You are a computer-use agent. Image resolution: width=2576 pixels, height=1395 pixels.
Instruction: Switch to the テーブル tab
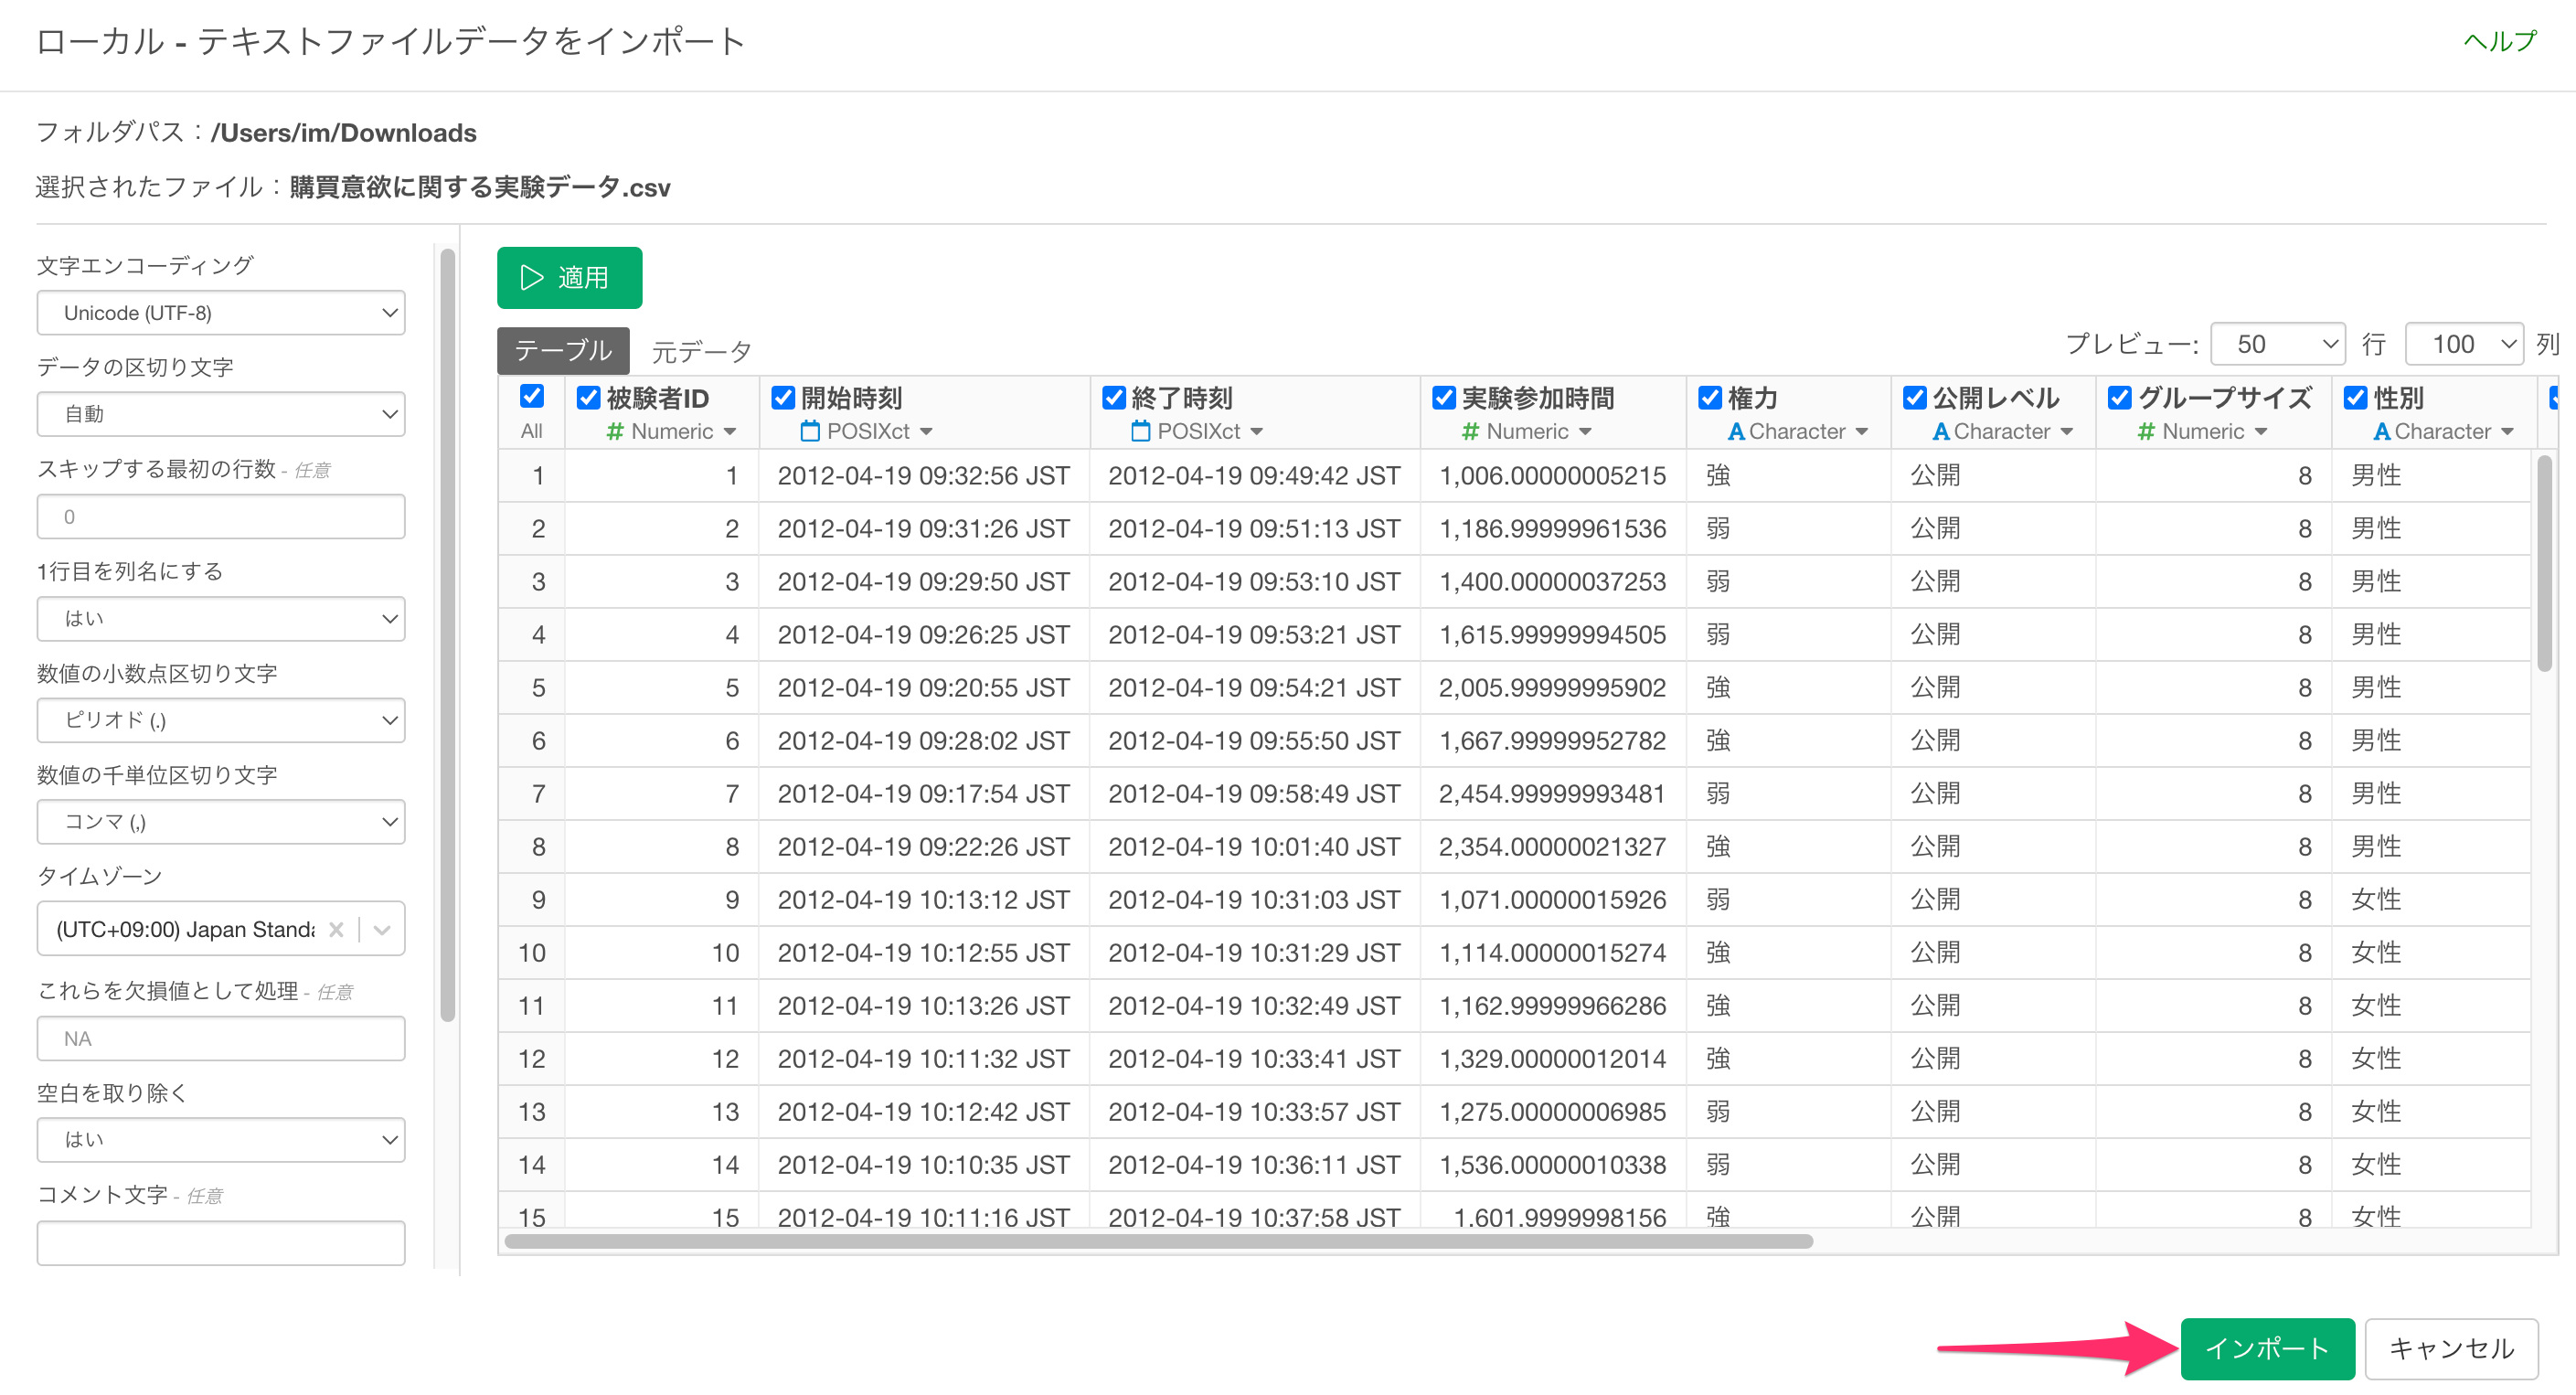[x=563, y=350]
